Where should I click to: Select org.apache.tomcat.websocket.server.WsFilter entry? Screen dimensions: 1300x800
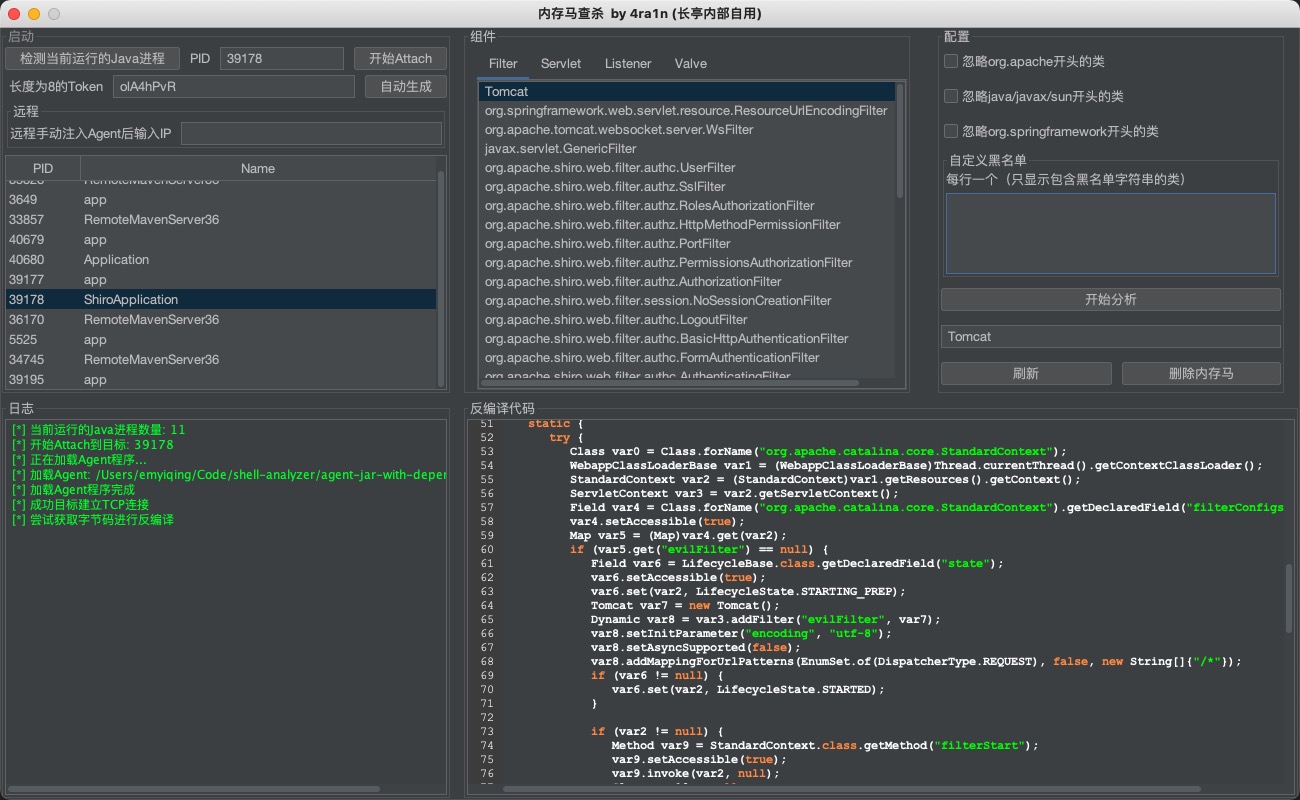(x=686, y=129)
